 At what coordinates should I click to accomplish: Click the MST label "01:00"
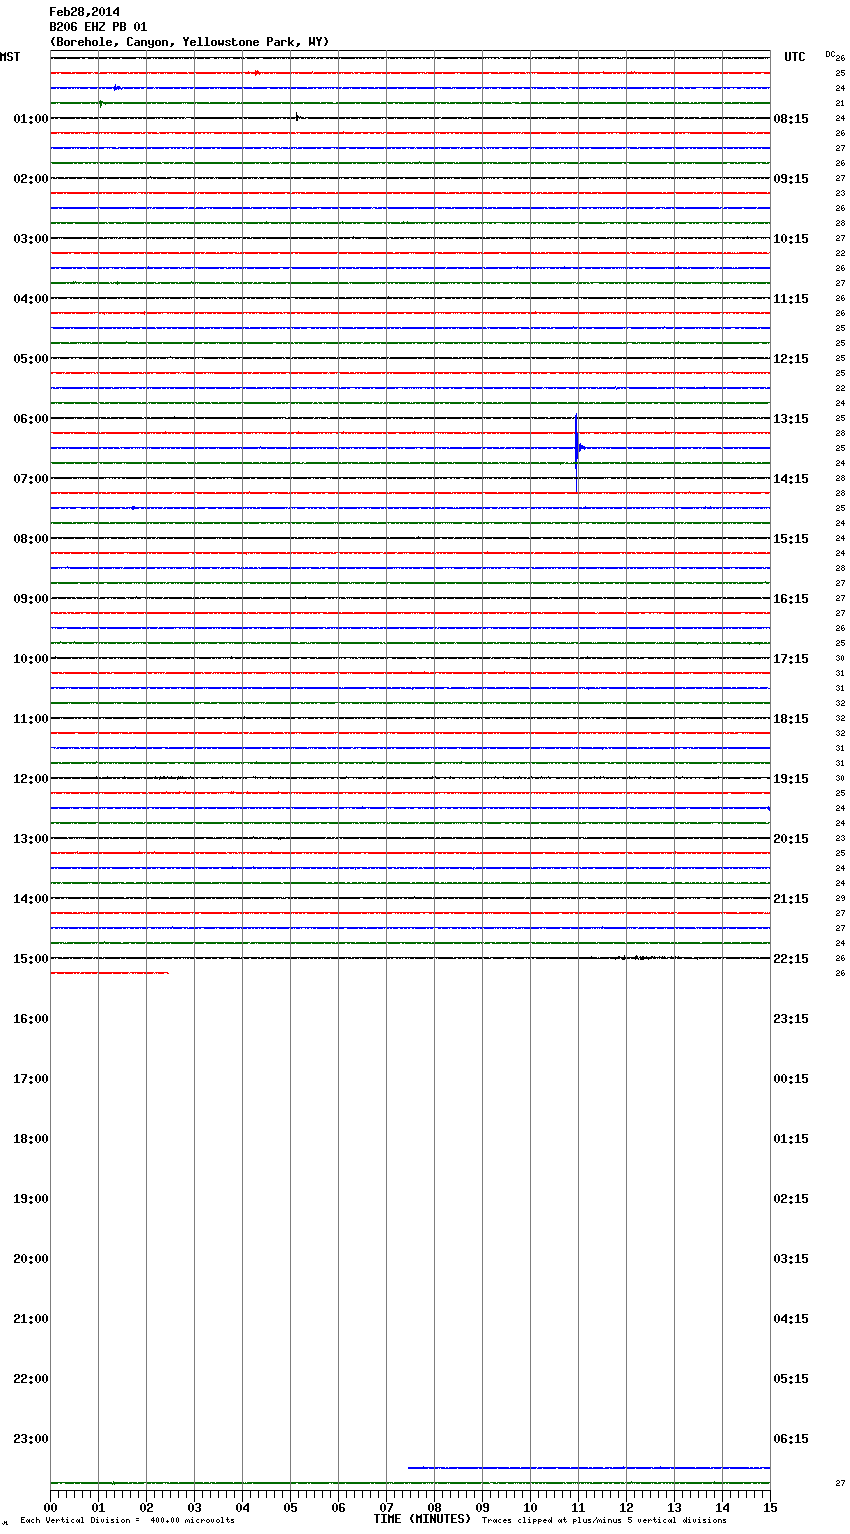(x=31, y=119)
